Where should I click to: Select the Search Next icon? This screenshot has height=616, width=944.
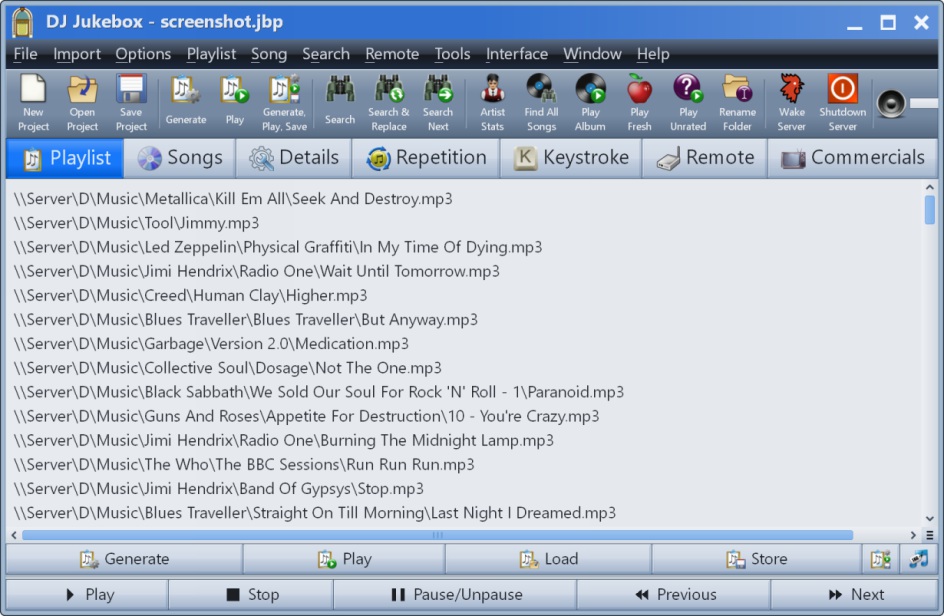(x=440, y=100)
